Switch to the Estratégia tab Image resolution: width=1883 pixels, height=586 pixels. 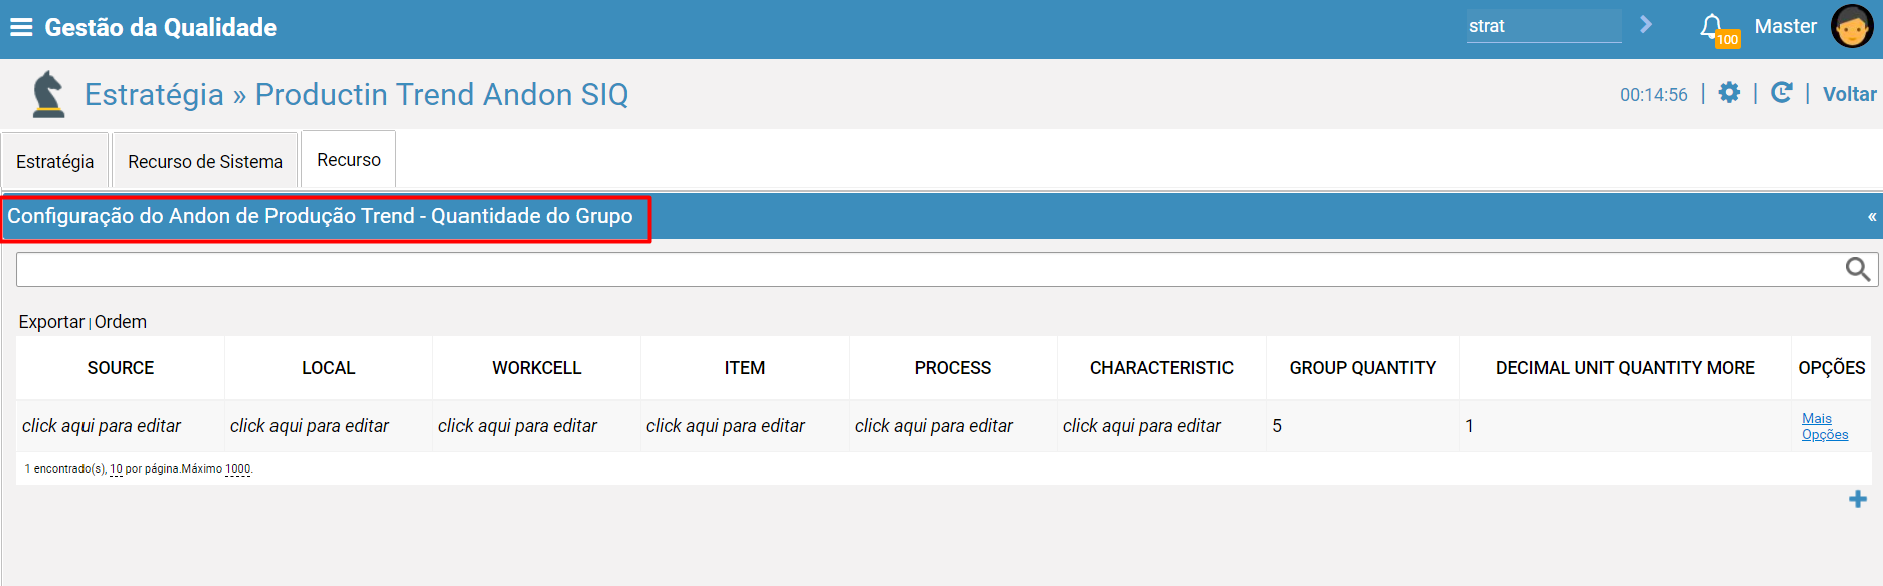(55, 161)
